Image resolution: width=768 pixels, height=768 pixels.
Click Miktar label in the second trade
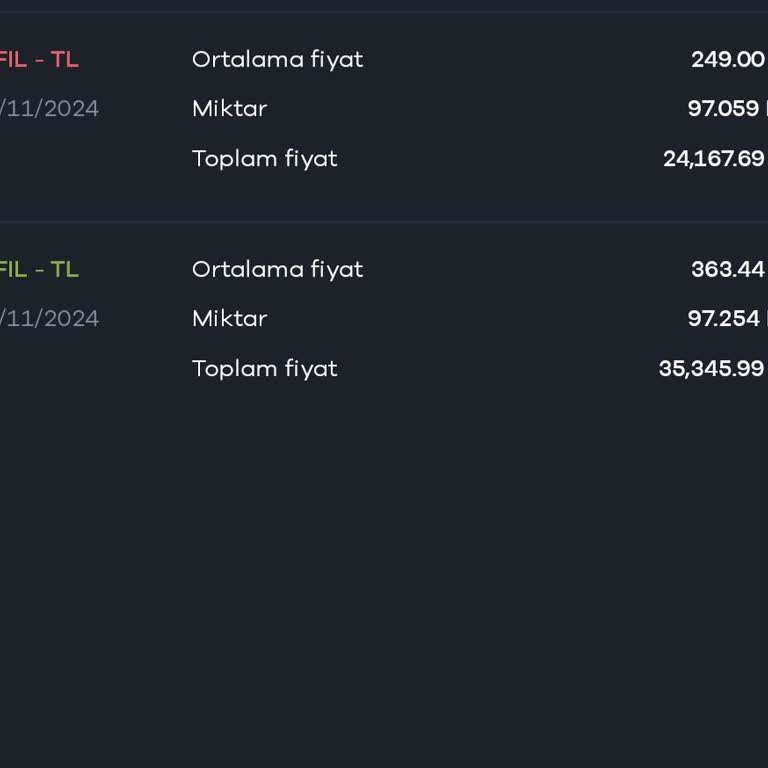[x=229, y=319]
